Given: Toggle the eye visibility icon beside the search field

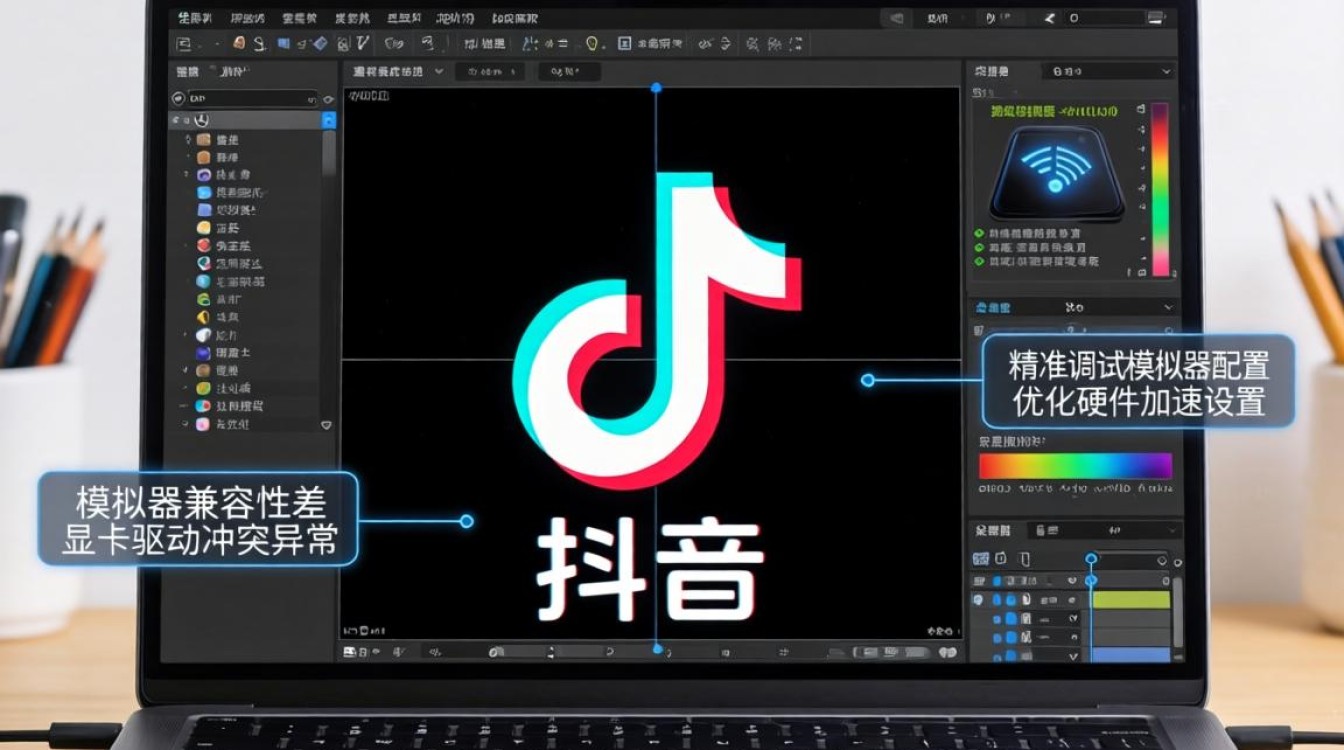Looking at the screenshot, I should 328,99.
